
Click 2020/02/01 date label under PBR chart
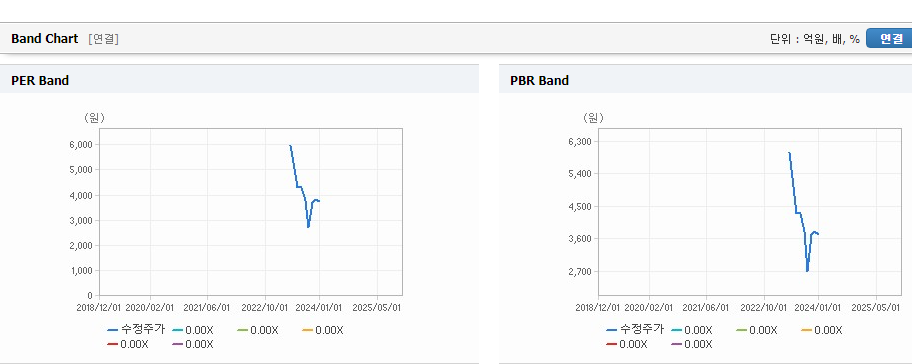coord(650,307)
